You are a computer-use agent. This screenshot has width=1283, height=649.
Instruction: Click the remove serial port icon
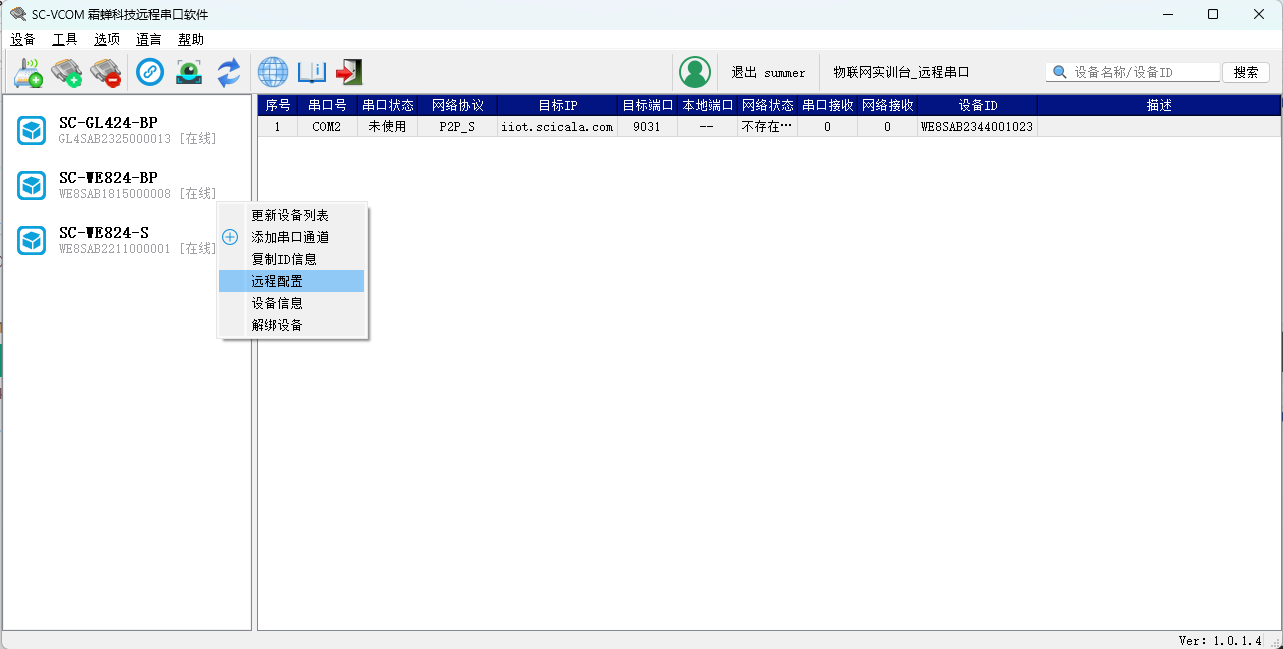(105, 72)
